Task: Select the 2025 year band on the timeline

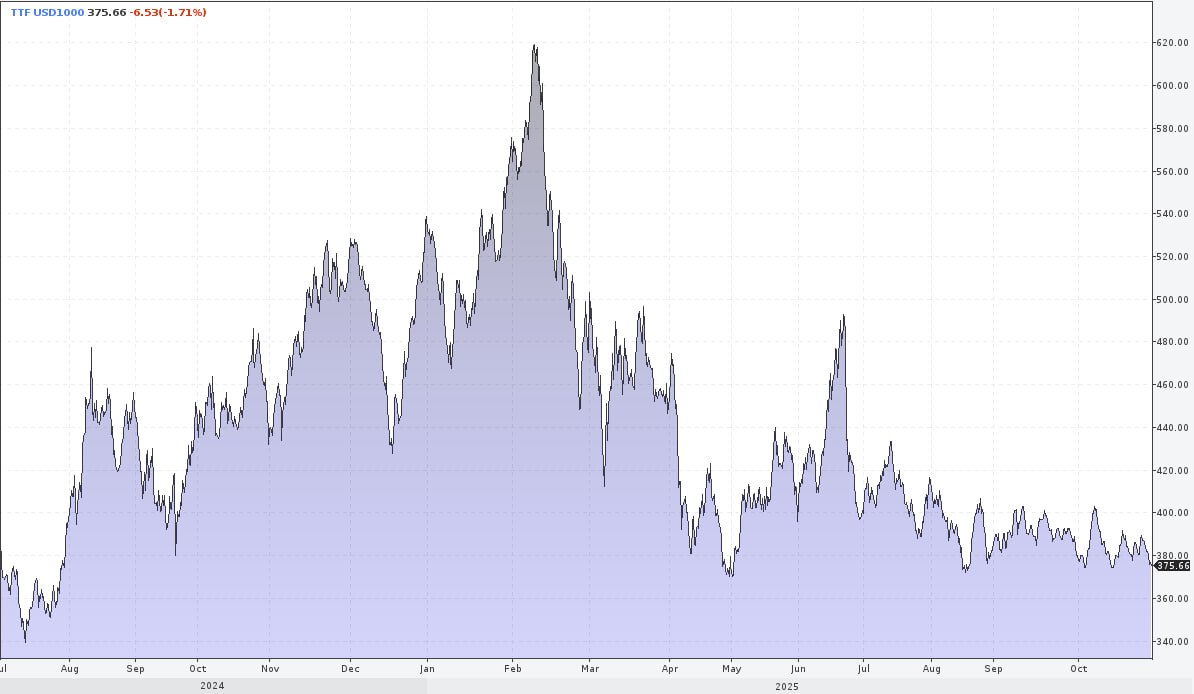Action: point(785,686)
